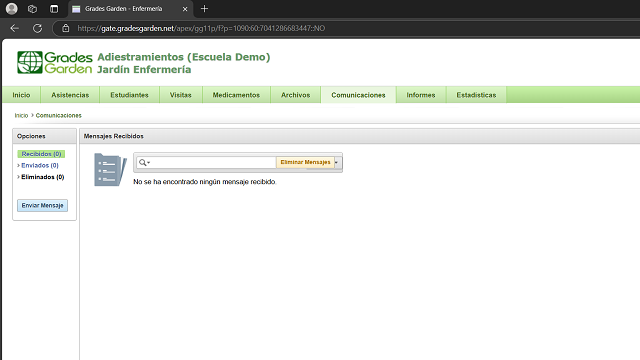640x360 pixels.
Task: Click the message list document icon
Action: [x=110, y=170]
